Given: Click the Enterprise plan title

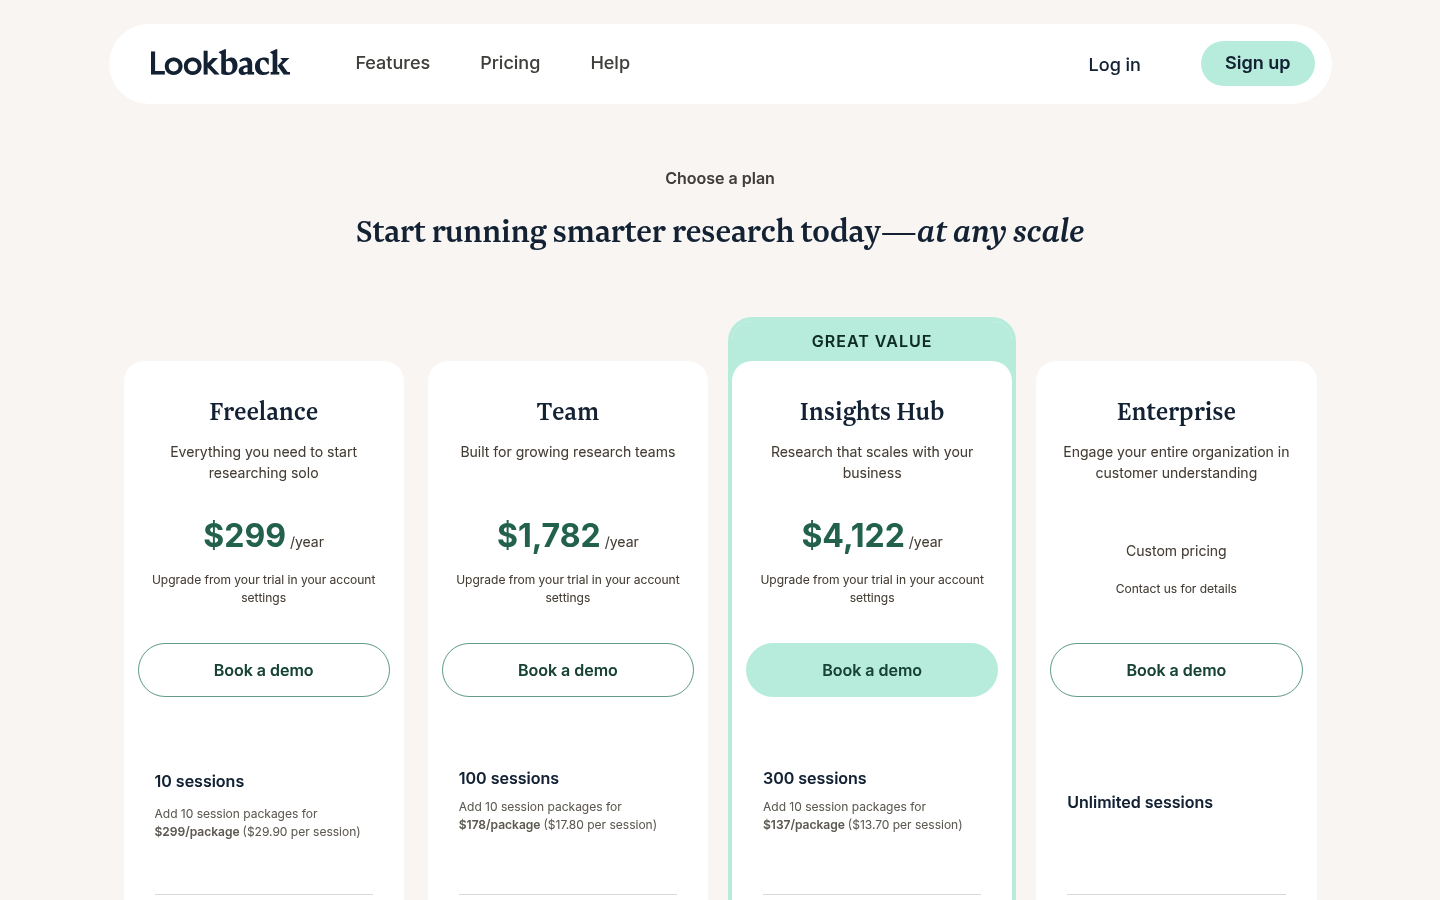Looking at the screenshot, I should [1176, 411].
